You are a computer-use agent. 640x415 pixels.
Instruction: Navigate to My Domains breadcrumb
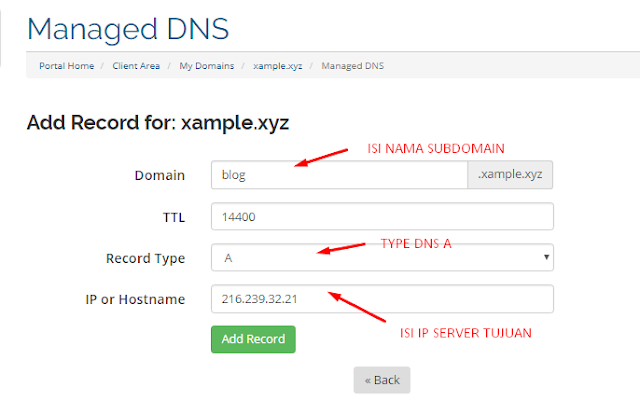pos(207,66)
